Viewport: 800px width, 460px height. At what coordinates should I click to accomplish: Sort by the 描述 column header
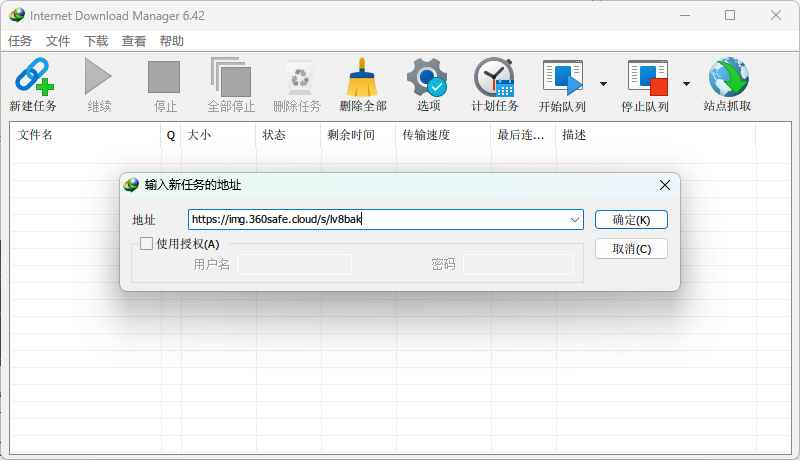(x=656, y=135)
